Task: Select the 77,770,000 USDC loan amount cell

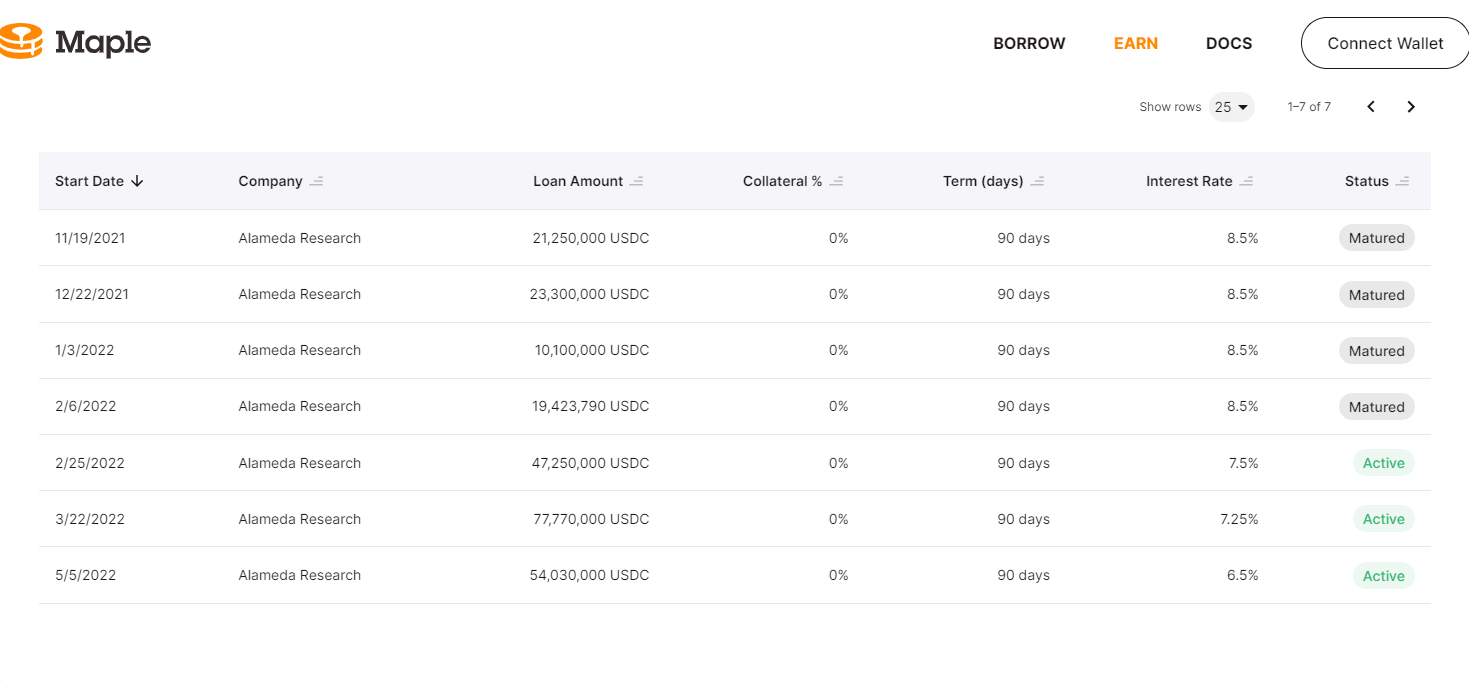Action: click(x=590, y=519)
